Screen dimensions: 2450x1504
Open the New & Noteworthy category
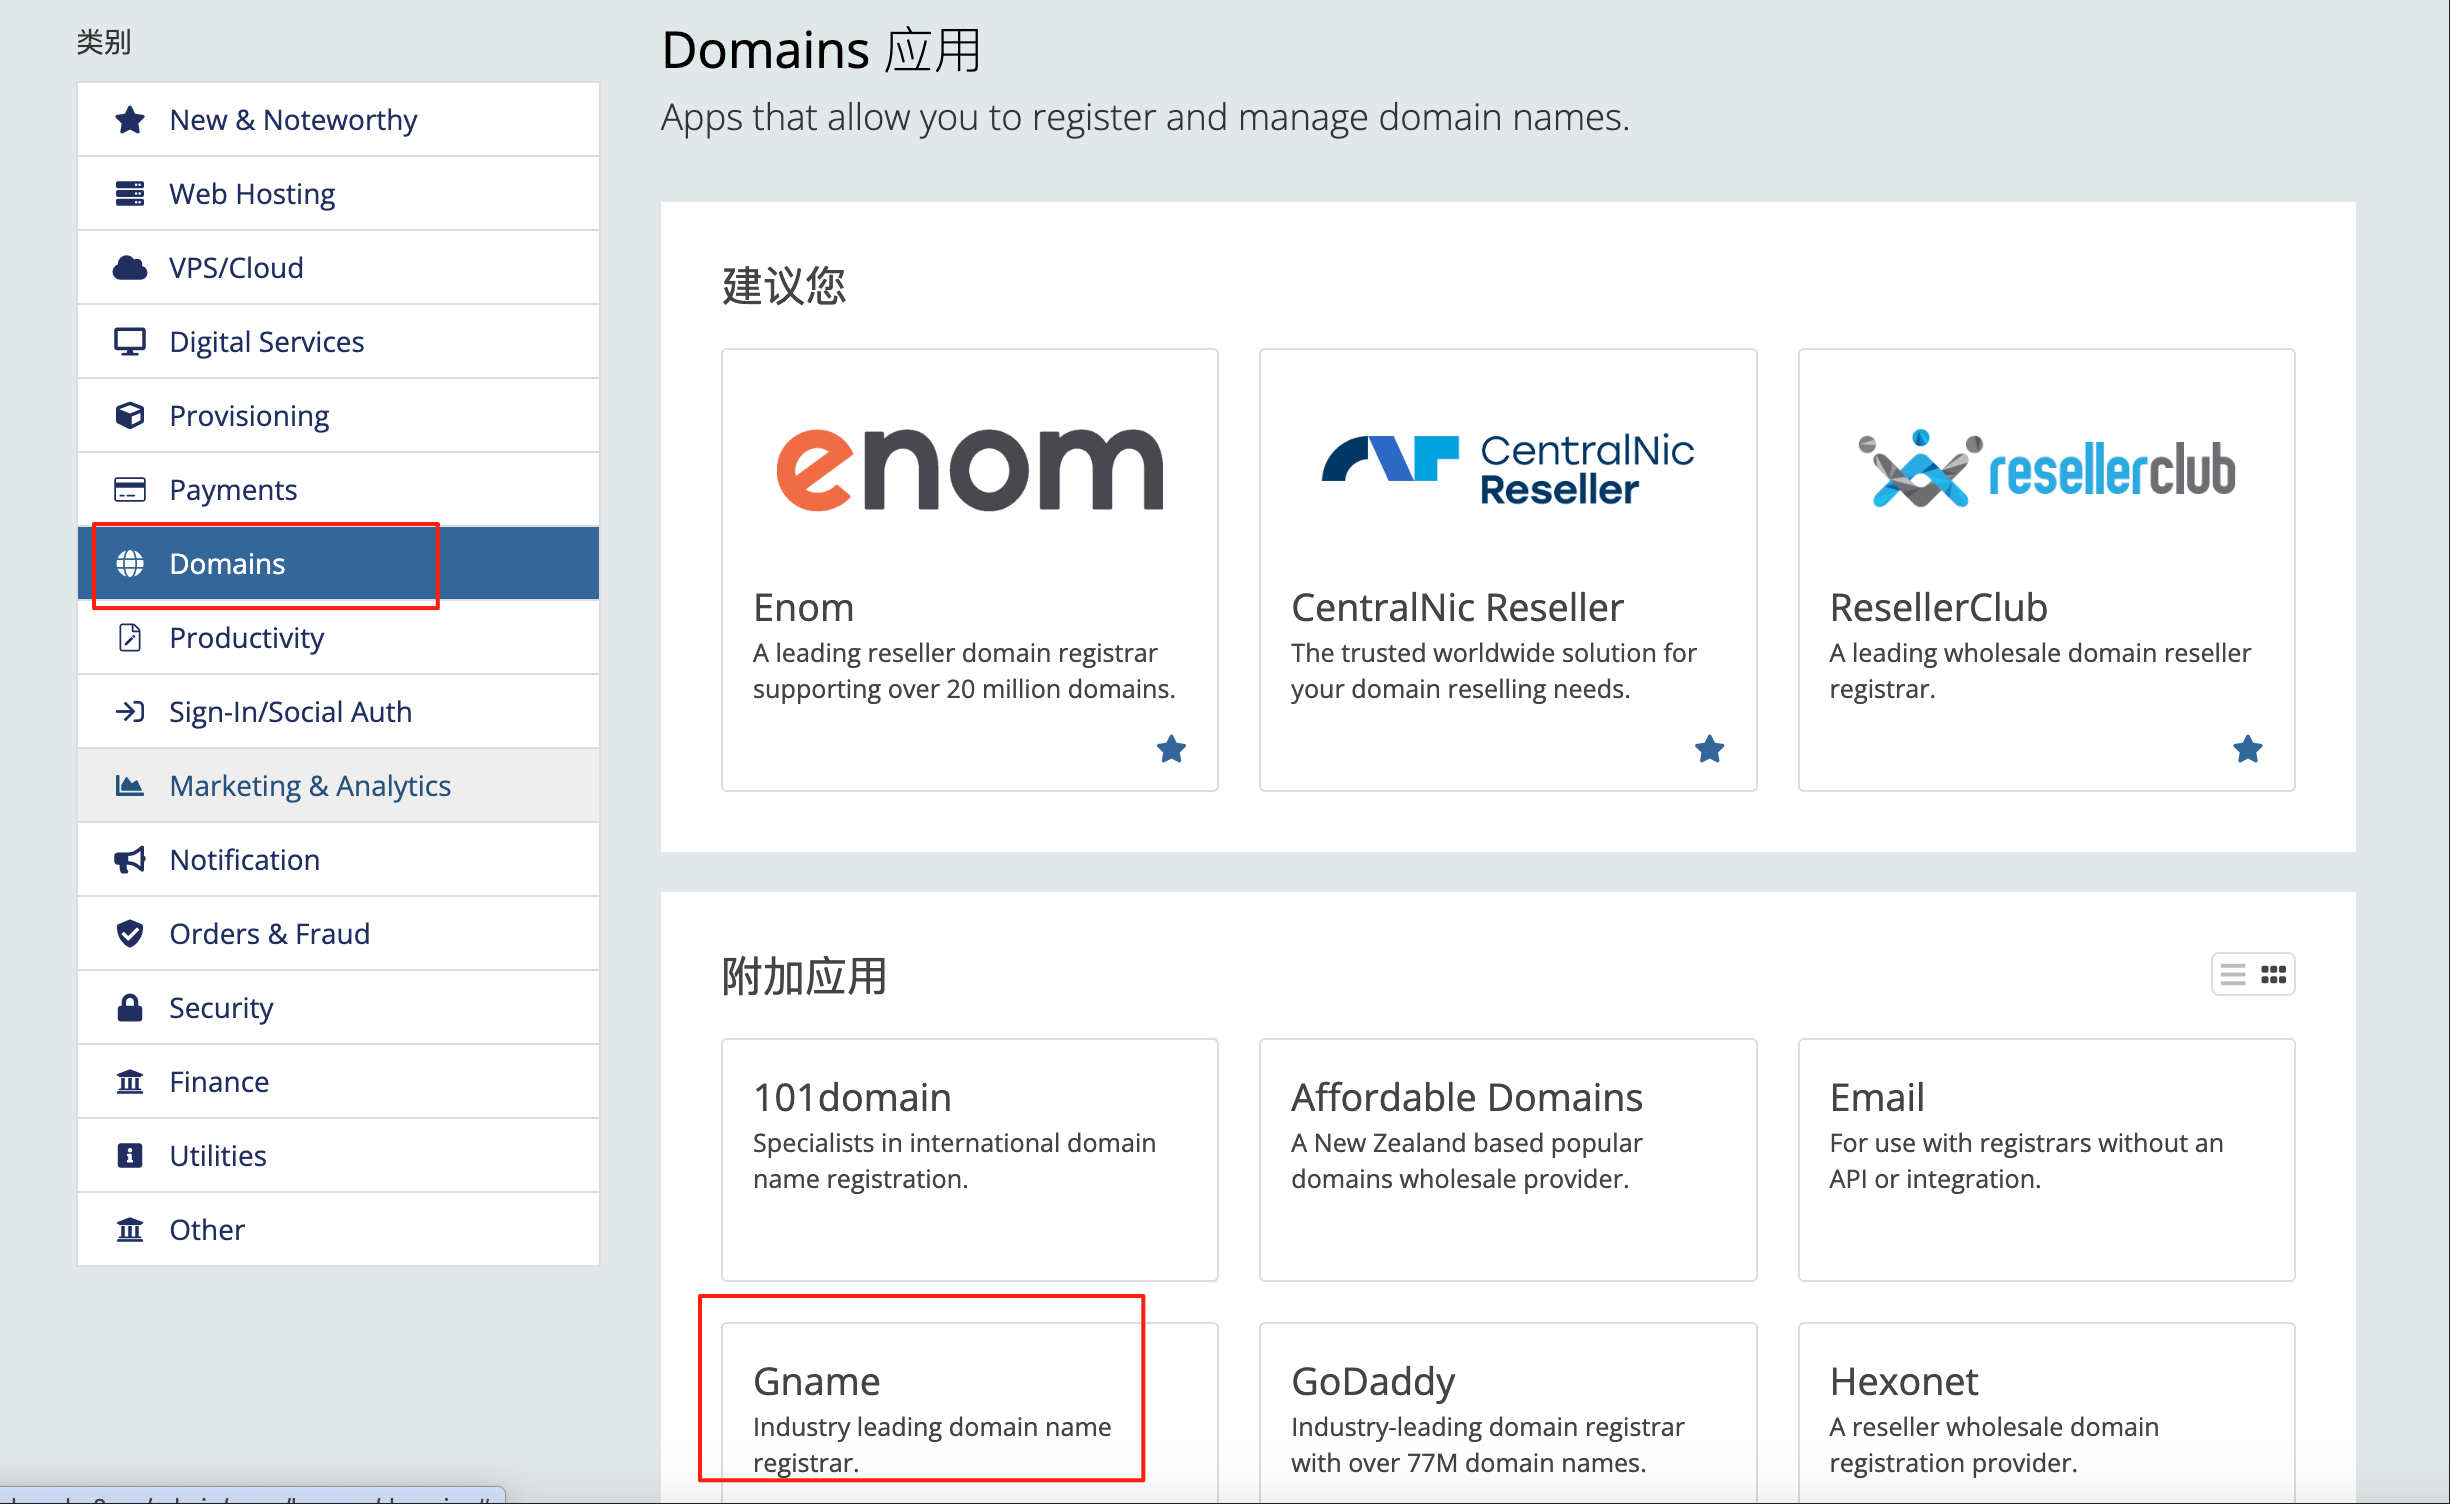338,120
